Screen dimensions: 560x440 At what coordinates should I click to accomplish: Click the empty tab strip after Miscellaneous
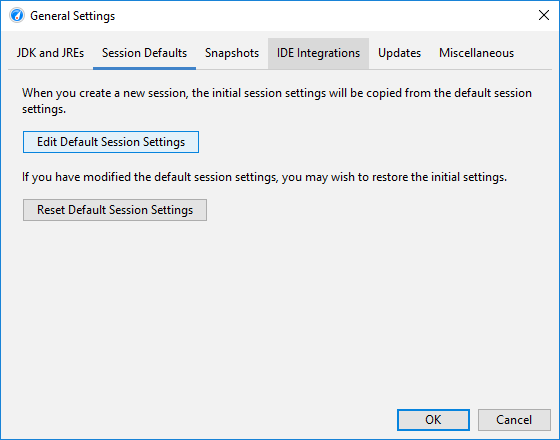point(538,53)
